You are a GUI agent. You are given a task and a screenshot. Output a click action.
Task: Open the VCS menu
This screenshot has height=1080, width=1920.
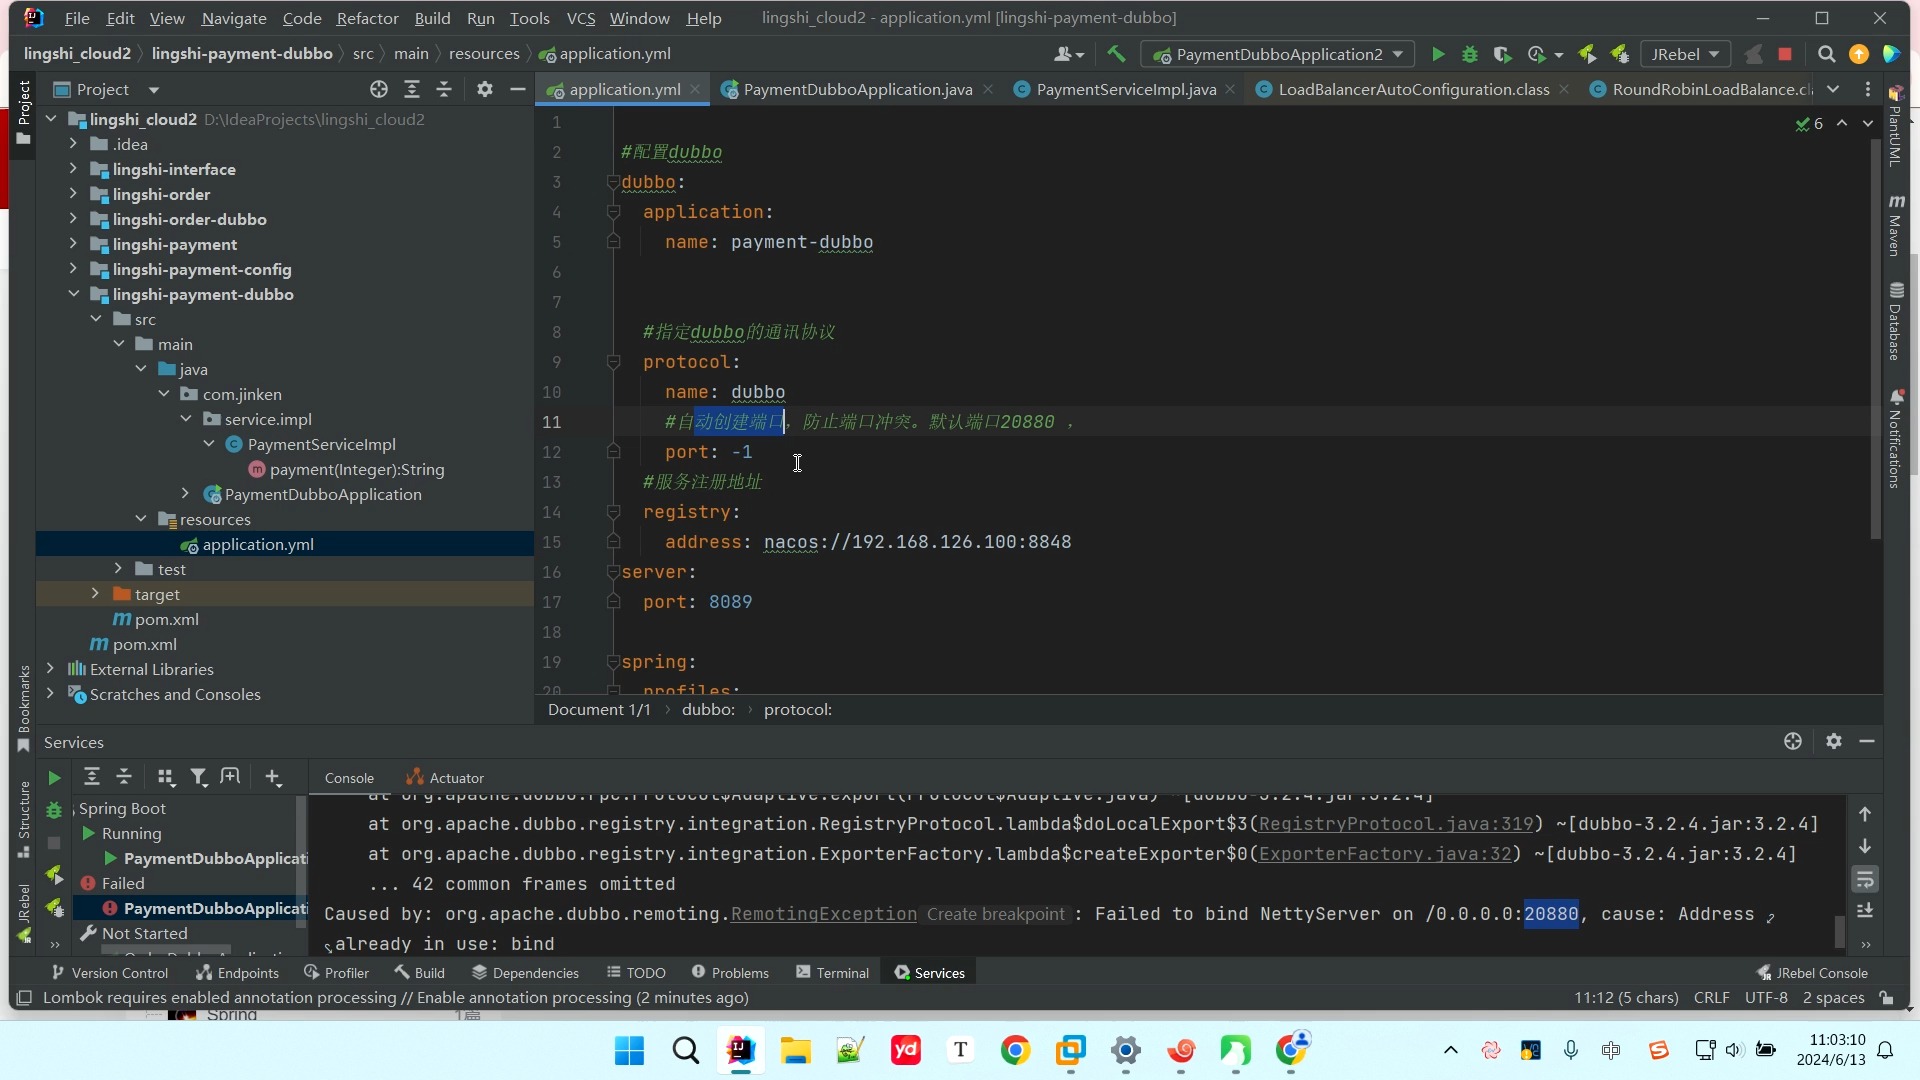581,18
